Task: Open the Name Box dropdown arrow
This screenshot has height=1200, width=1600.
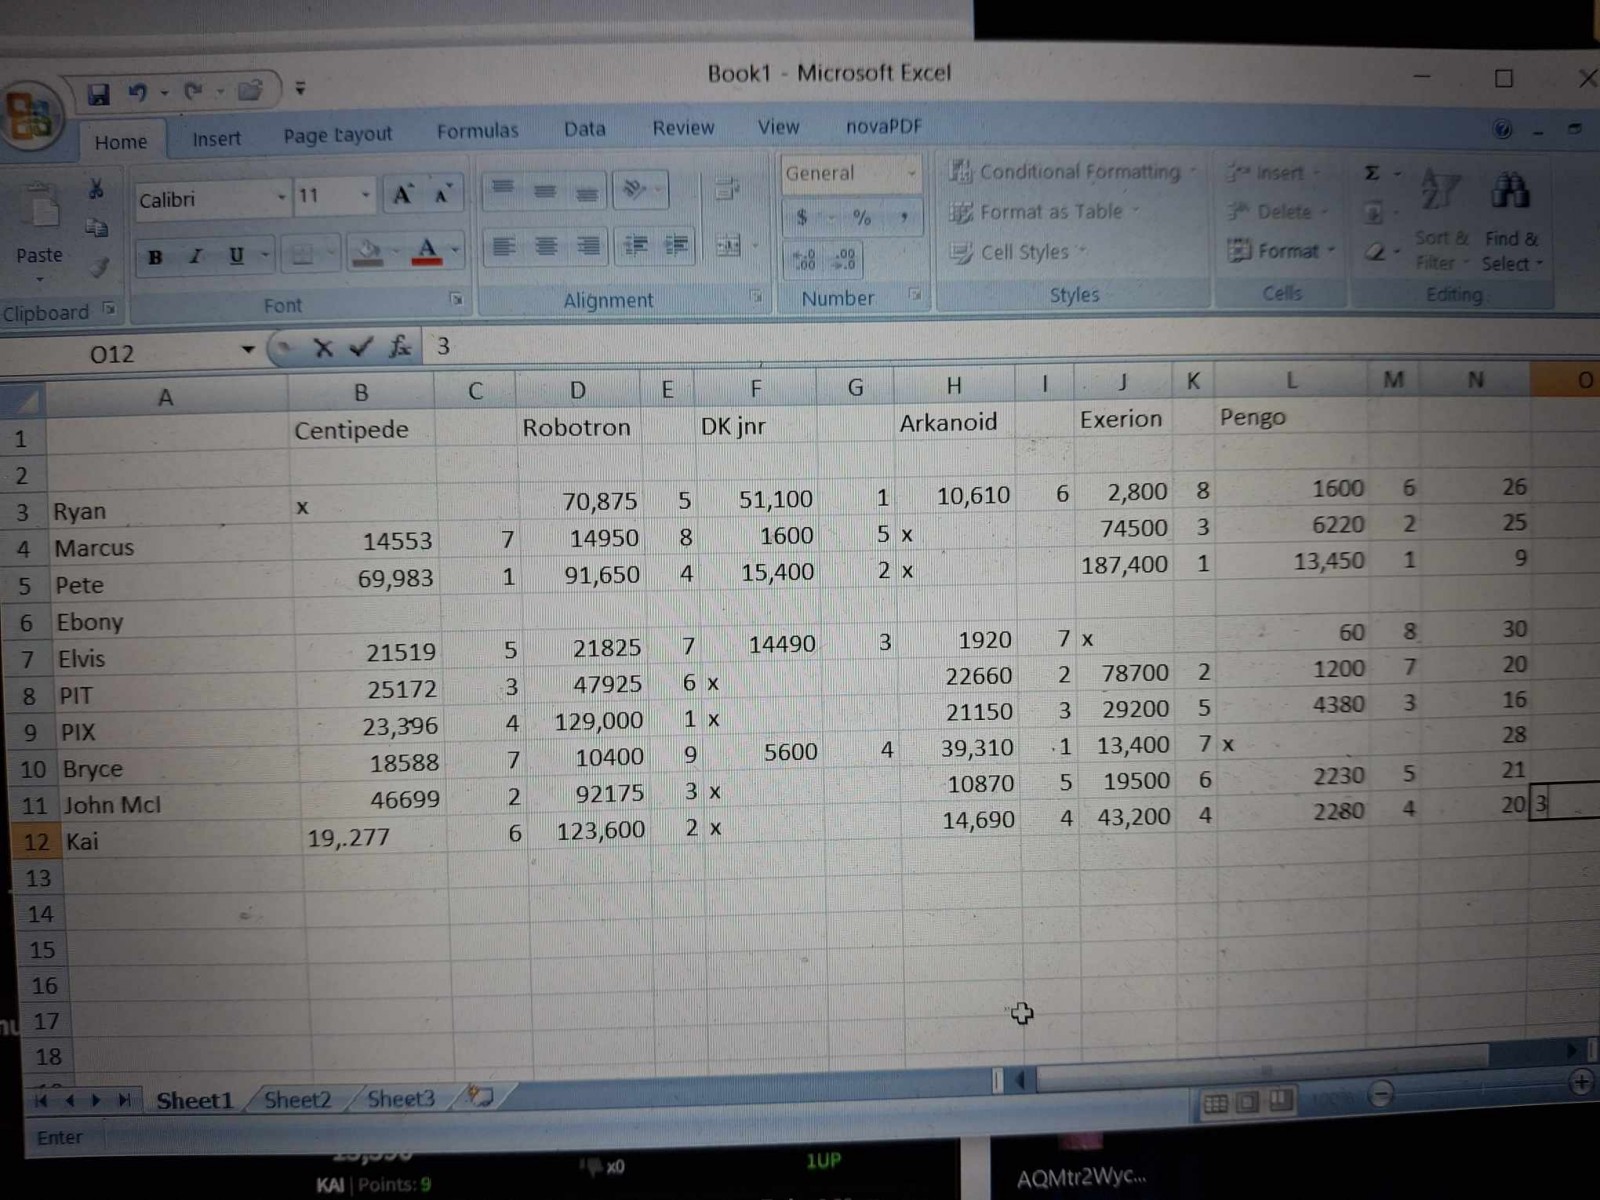Action: click(x=248, y=350)
